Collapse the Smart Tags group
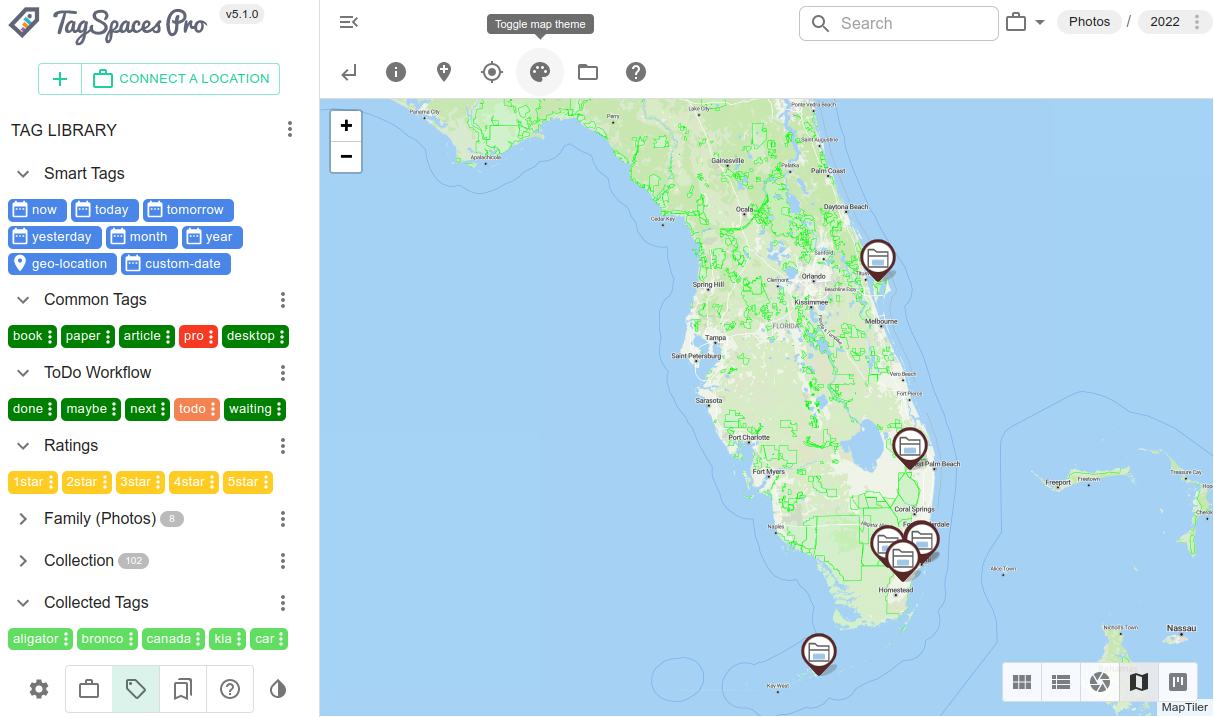 [23, 174]
